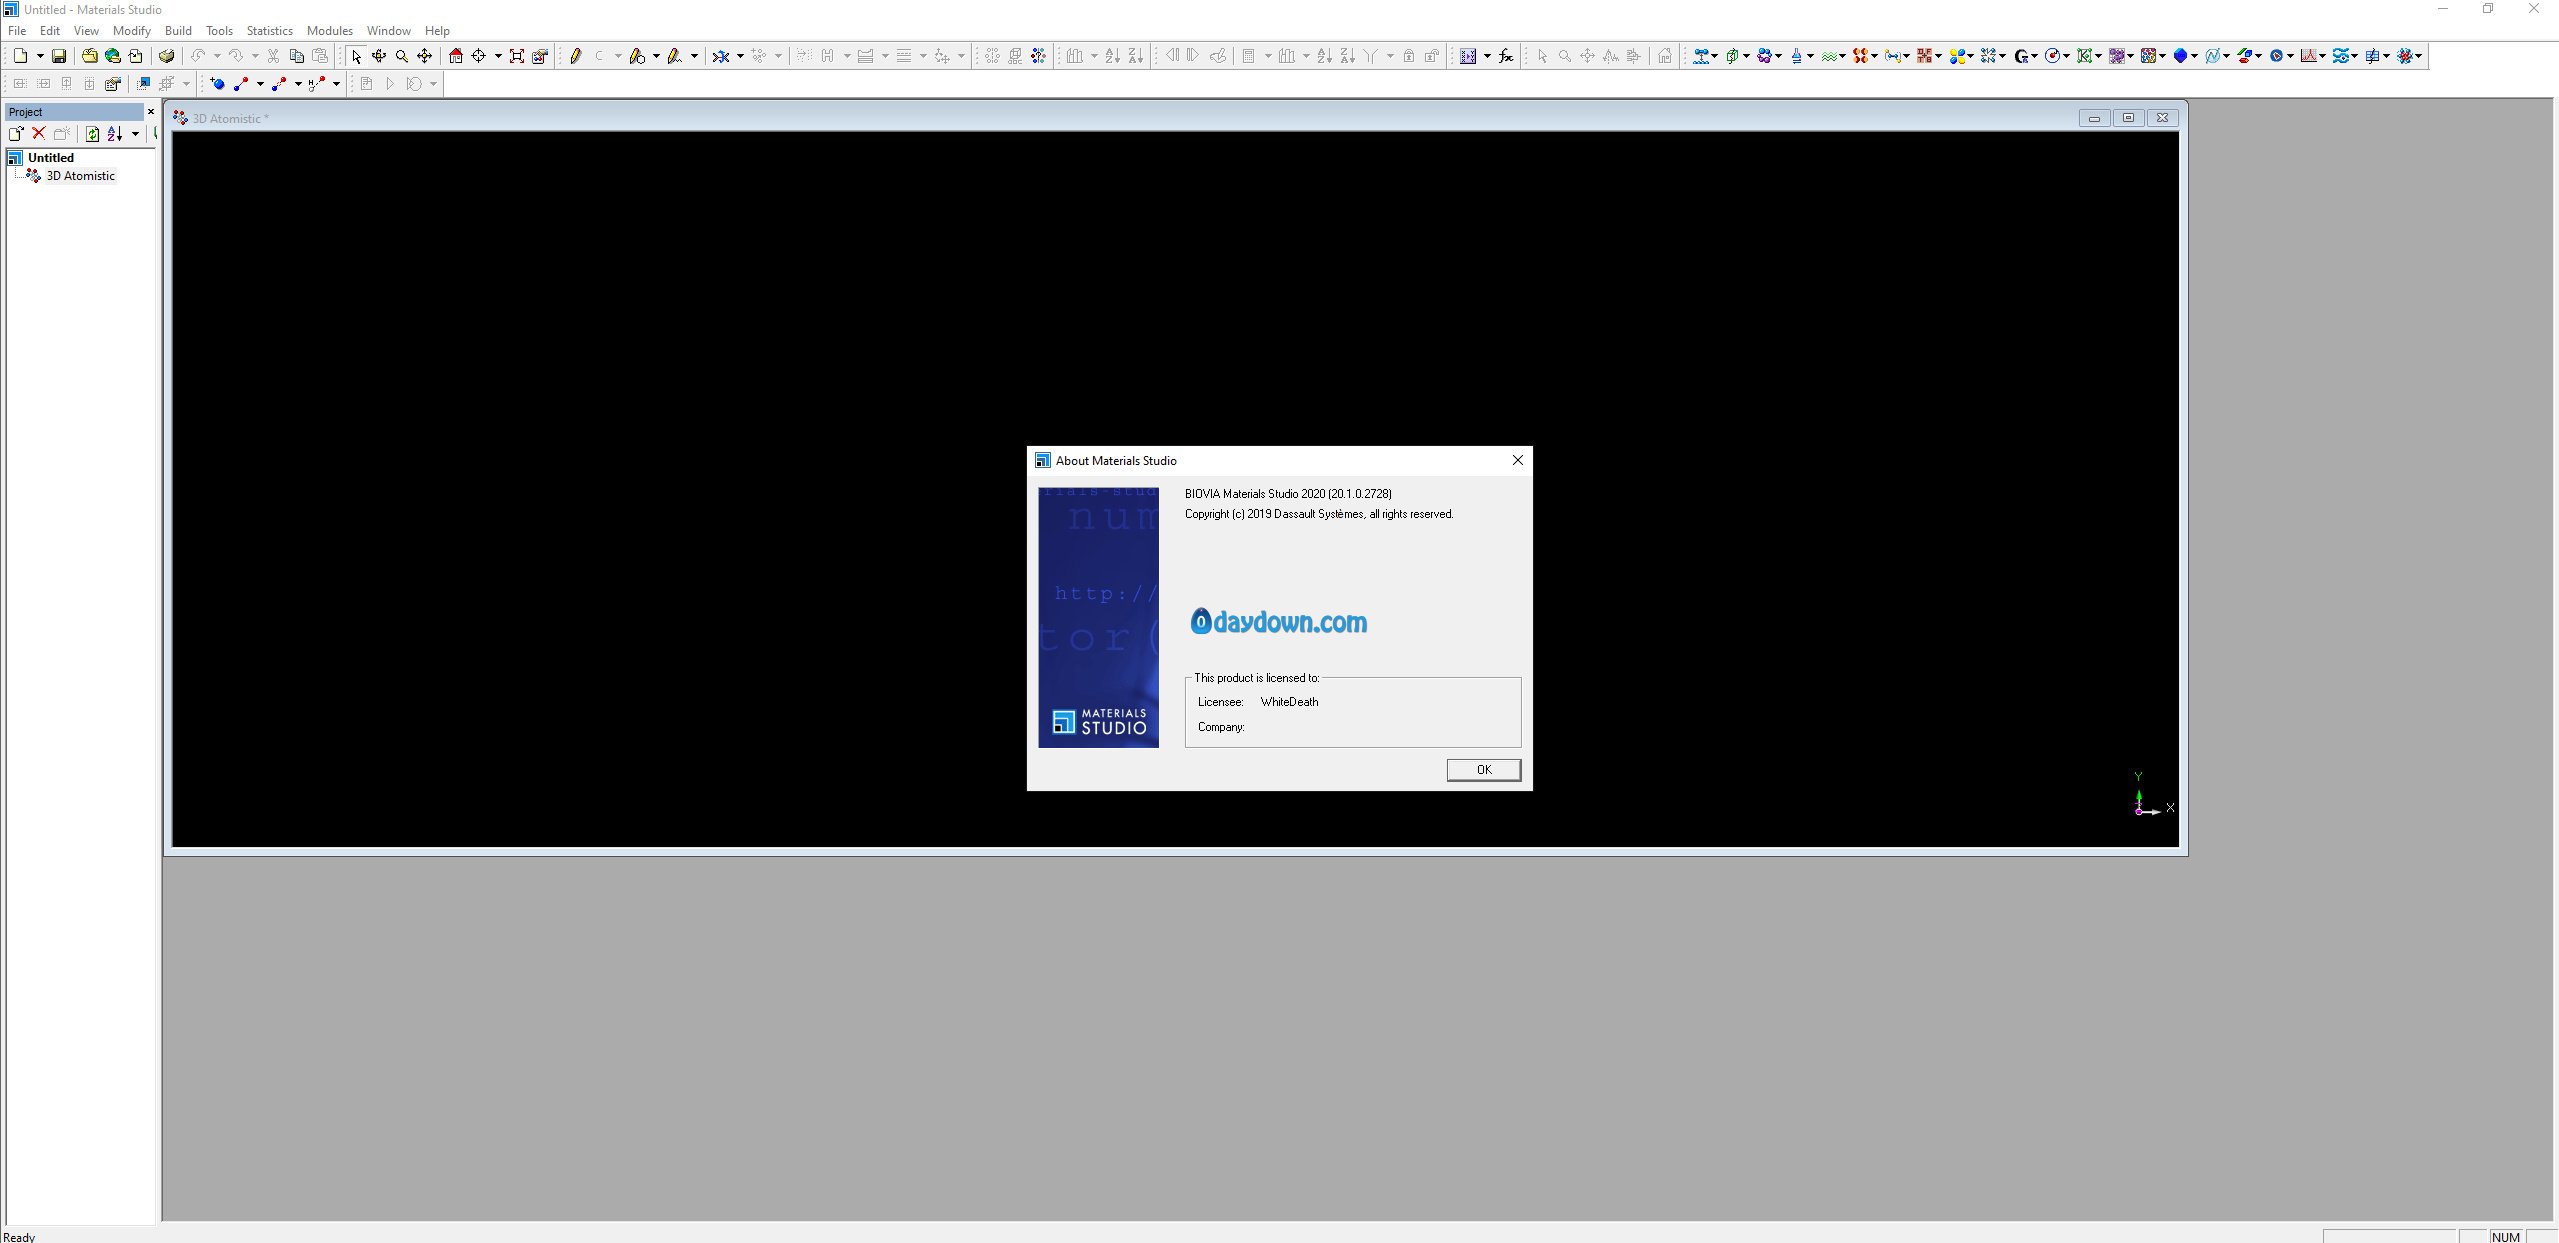The height and width of the screenshot is (1243, 2559).
Task: Click the globe web-import icon
Action: click(112, 56)
